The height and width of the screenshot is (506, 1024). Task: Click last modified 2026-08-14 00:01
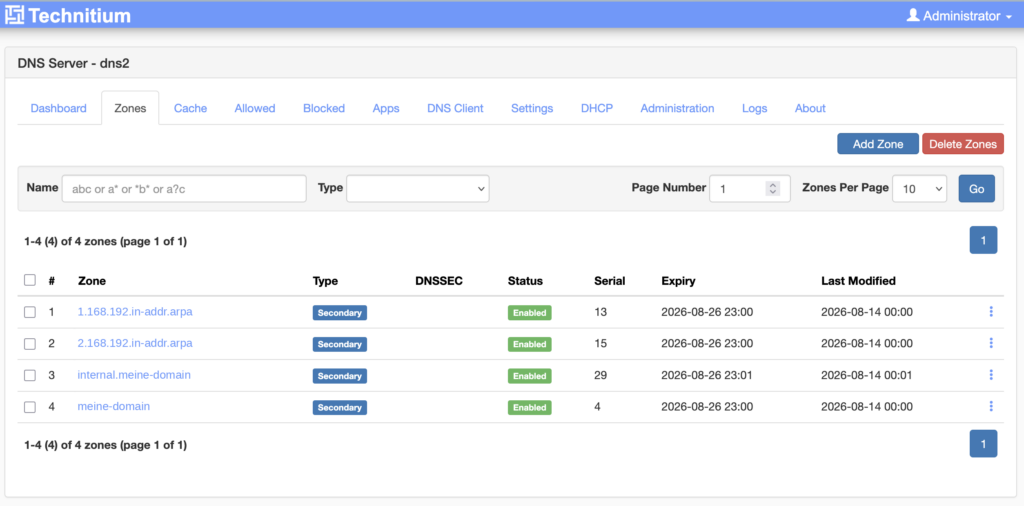[x=867, y=375]
